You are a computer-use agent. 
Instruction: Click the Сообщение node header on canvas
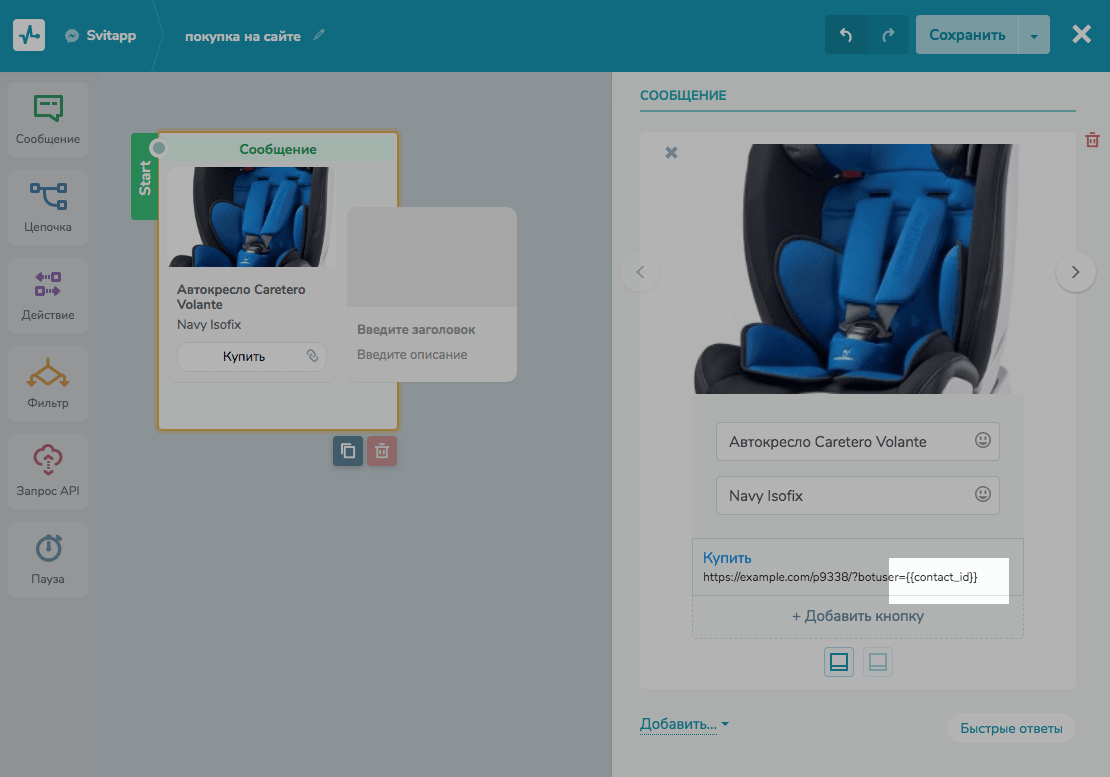pyautogui.click(x=278, y=149)
